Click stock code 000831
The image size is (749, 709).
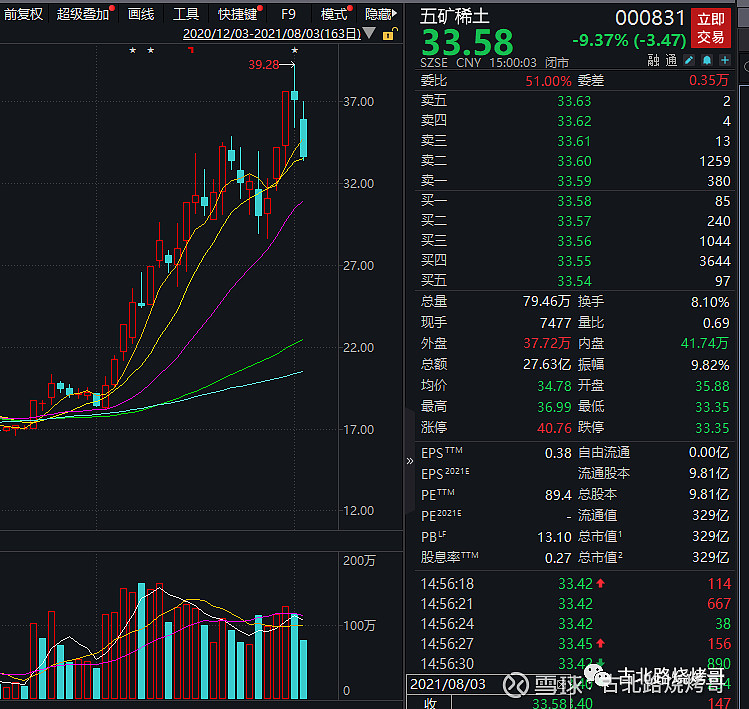tap(650, 18)
